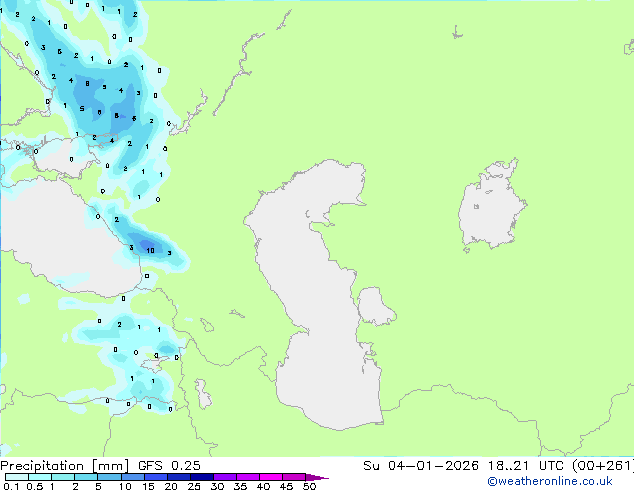The height and width of the screenshot is (490, 634).
Task: Select the legend color between 0.5 and 1
Action: coord(40,477)
